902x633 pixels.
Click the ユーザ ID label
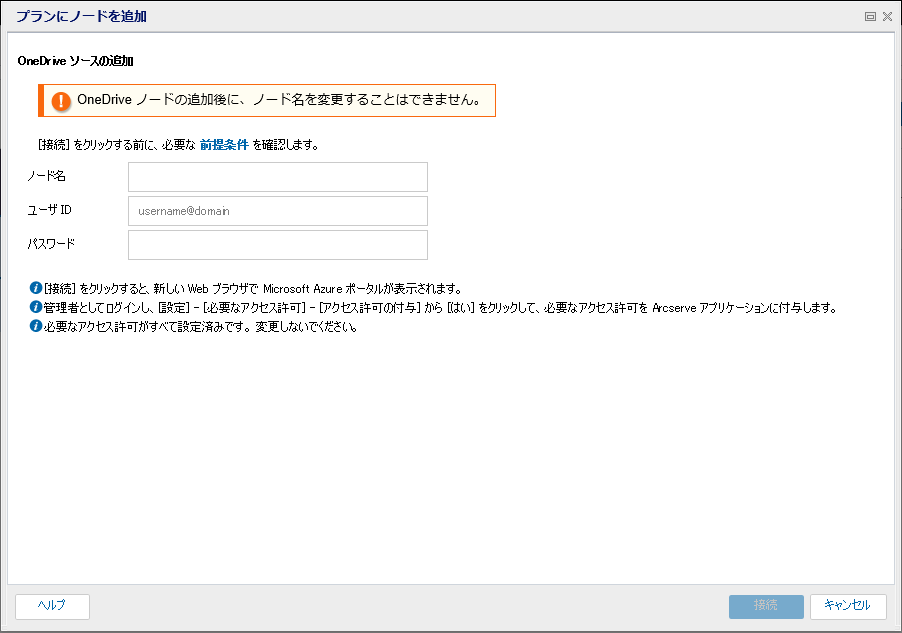pyautogui.click(x=49, y=210)
